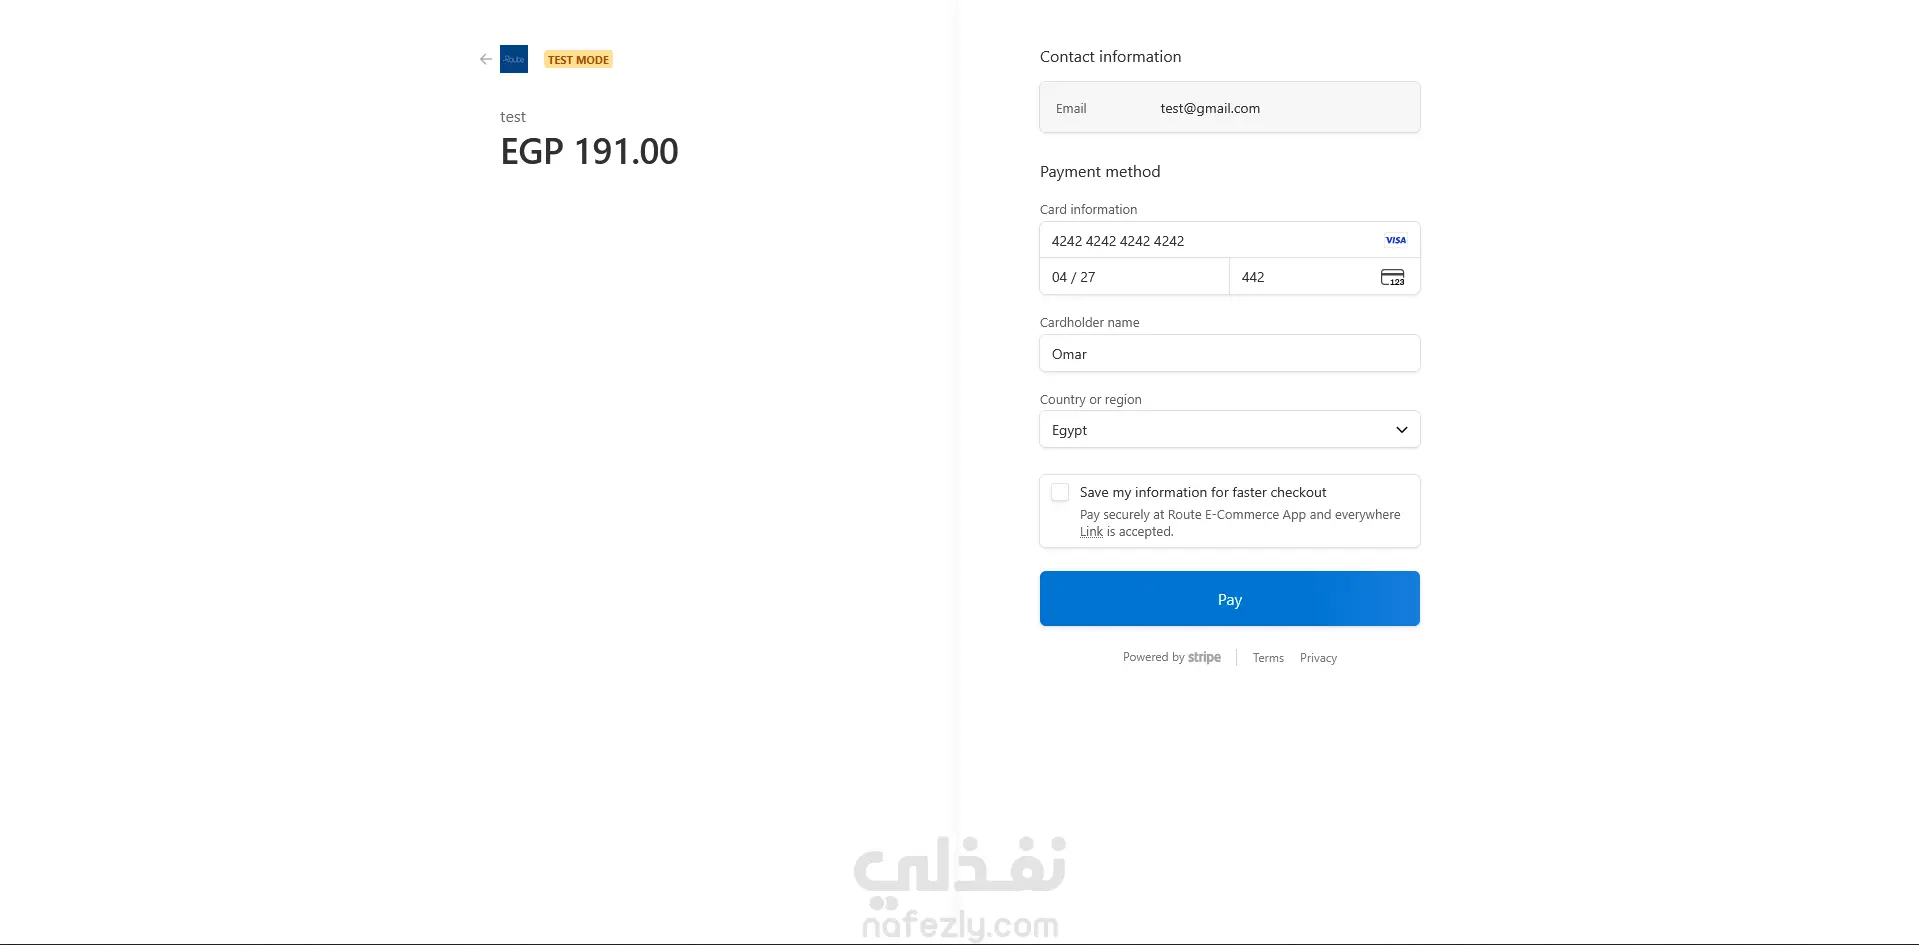Select the Cardholder name input
The height and width of the screenshot is (945, 1919).
pos(1229,354)
